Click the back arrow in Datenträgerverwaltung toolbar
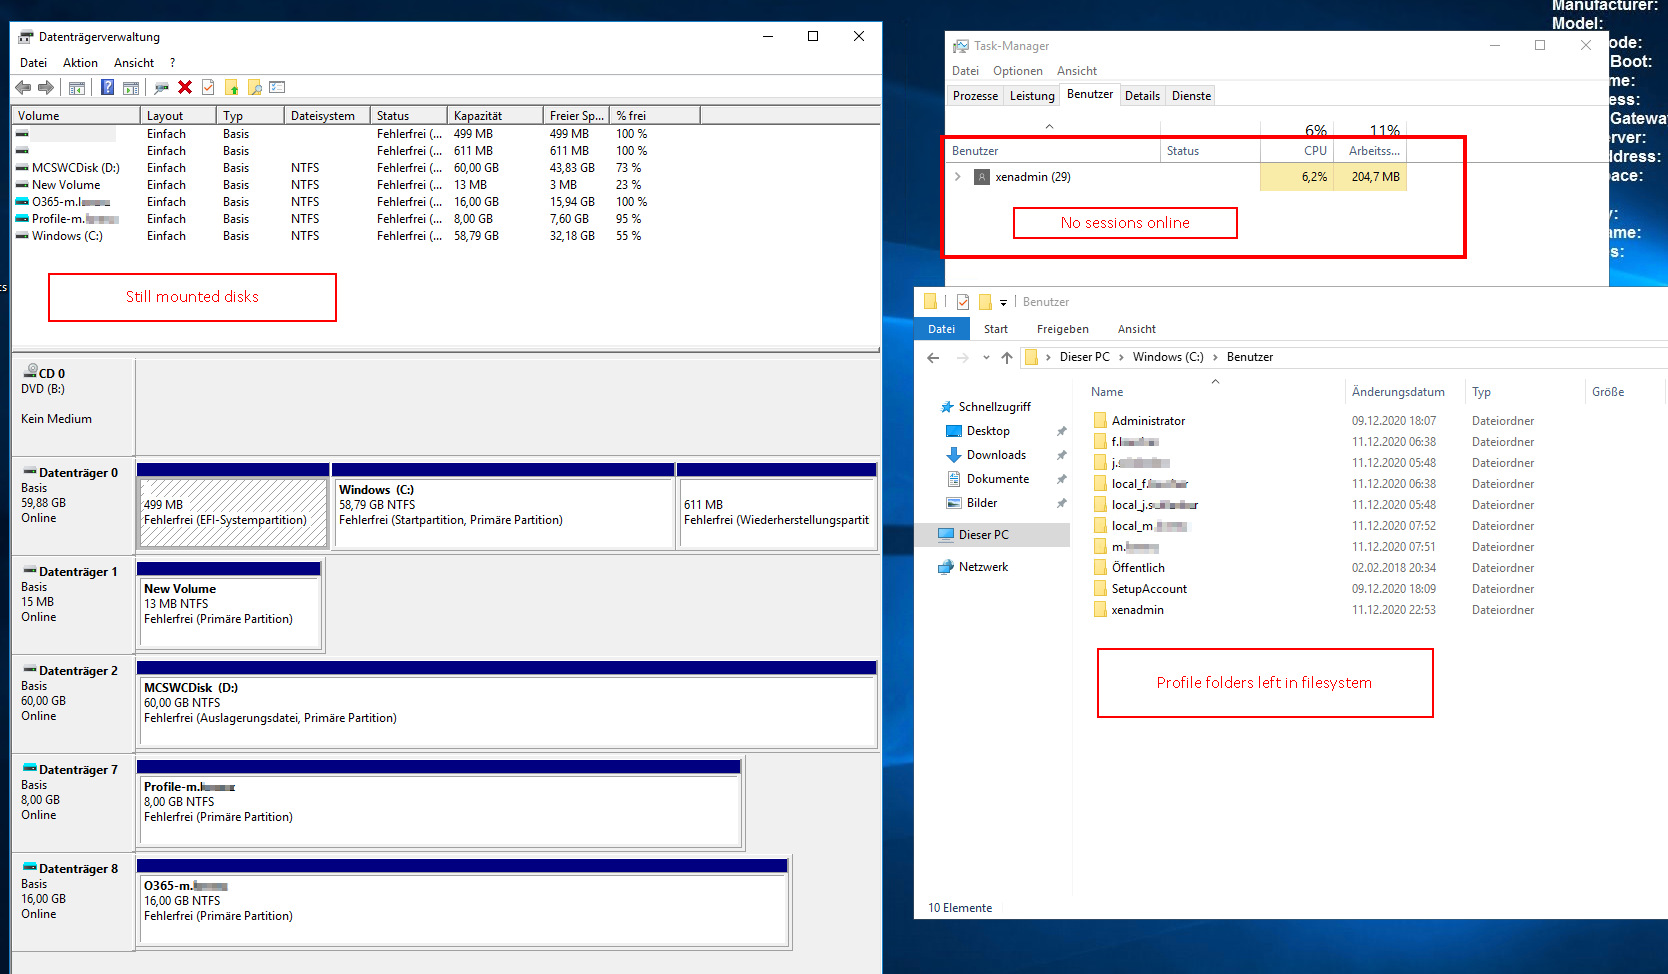 pos(23,88)
